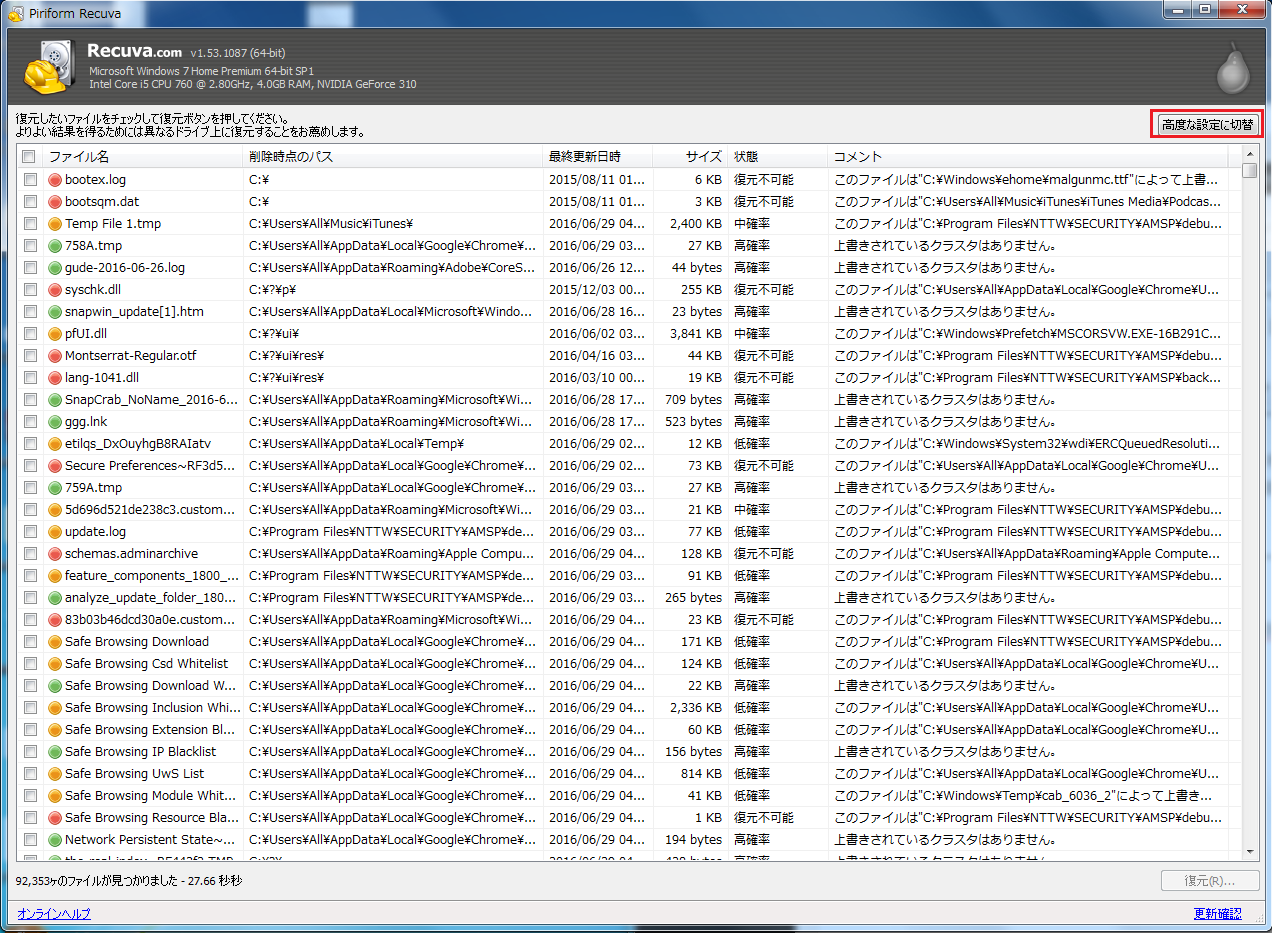Select the row SnapCrab_NoName_2016-6...
1272x933 pixels.
pyautogui.click(x=621, y=400)
